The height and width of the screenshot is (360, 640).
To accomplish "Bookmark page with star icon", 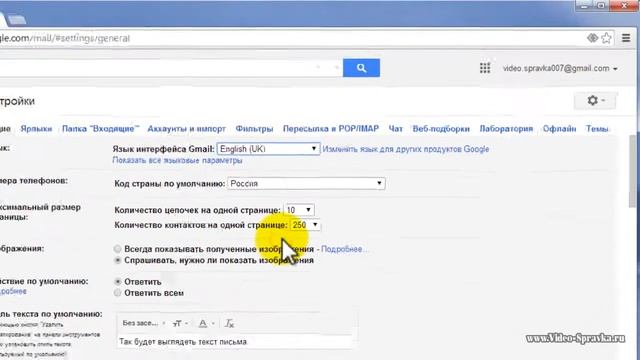I will coord(607,38).
